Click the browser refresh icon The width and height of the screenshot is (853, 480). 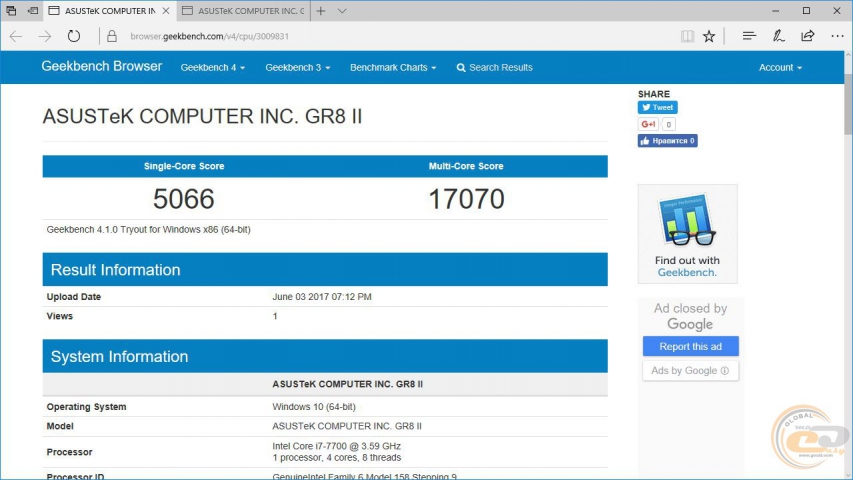73,36
